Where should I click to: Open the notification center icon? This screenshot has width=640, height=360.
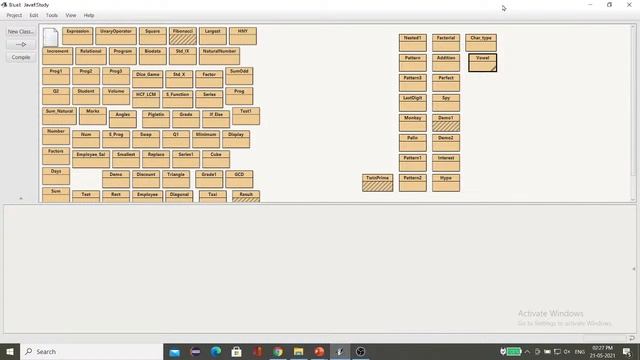tap(627, 351)
